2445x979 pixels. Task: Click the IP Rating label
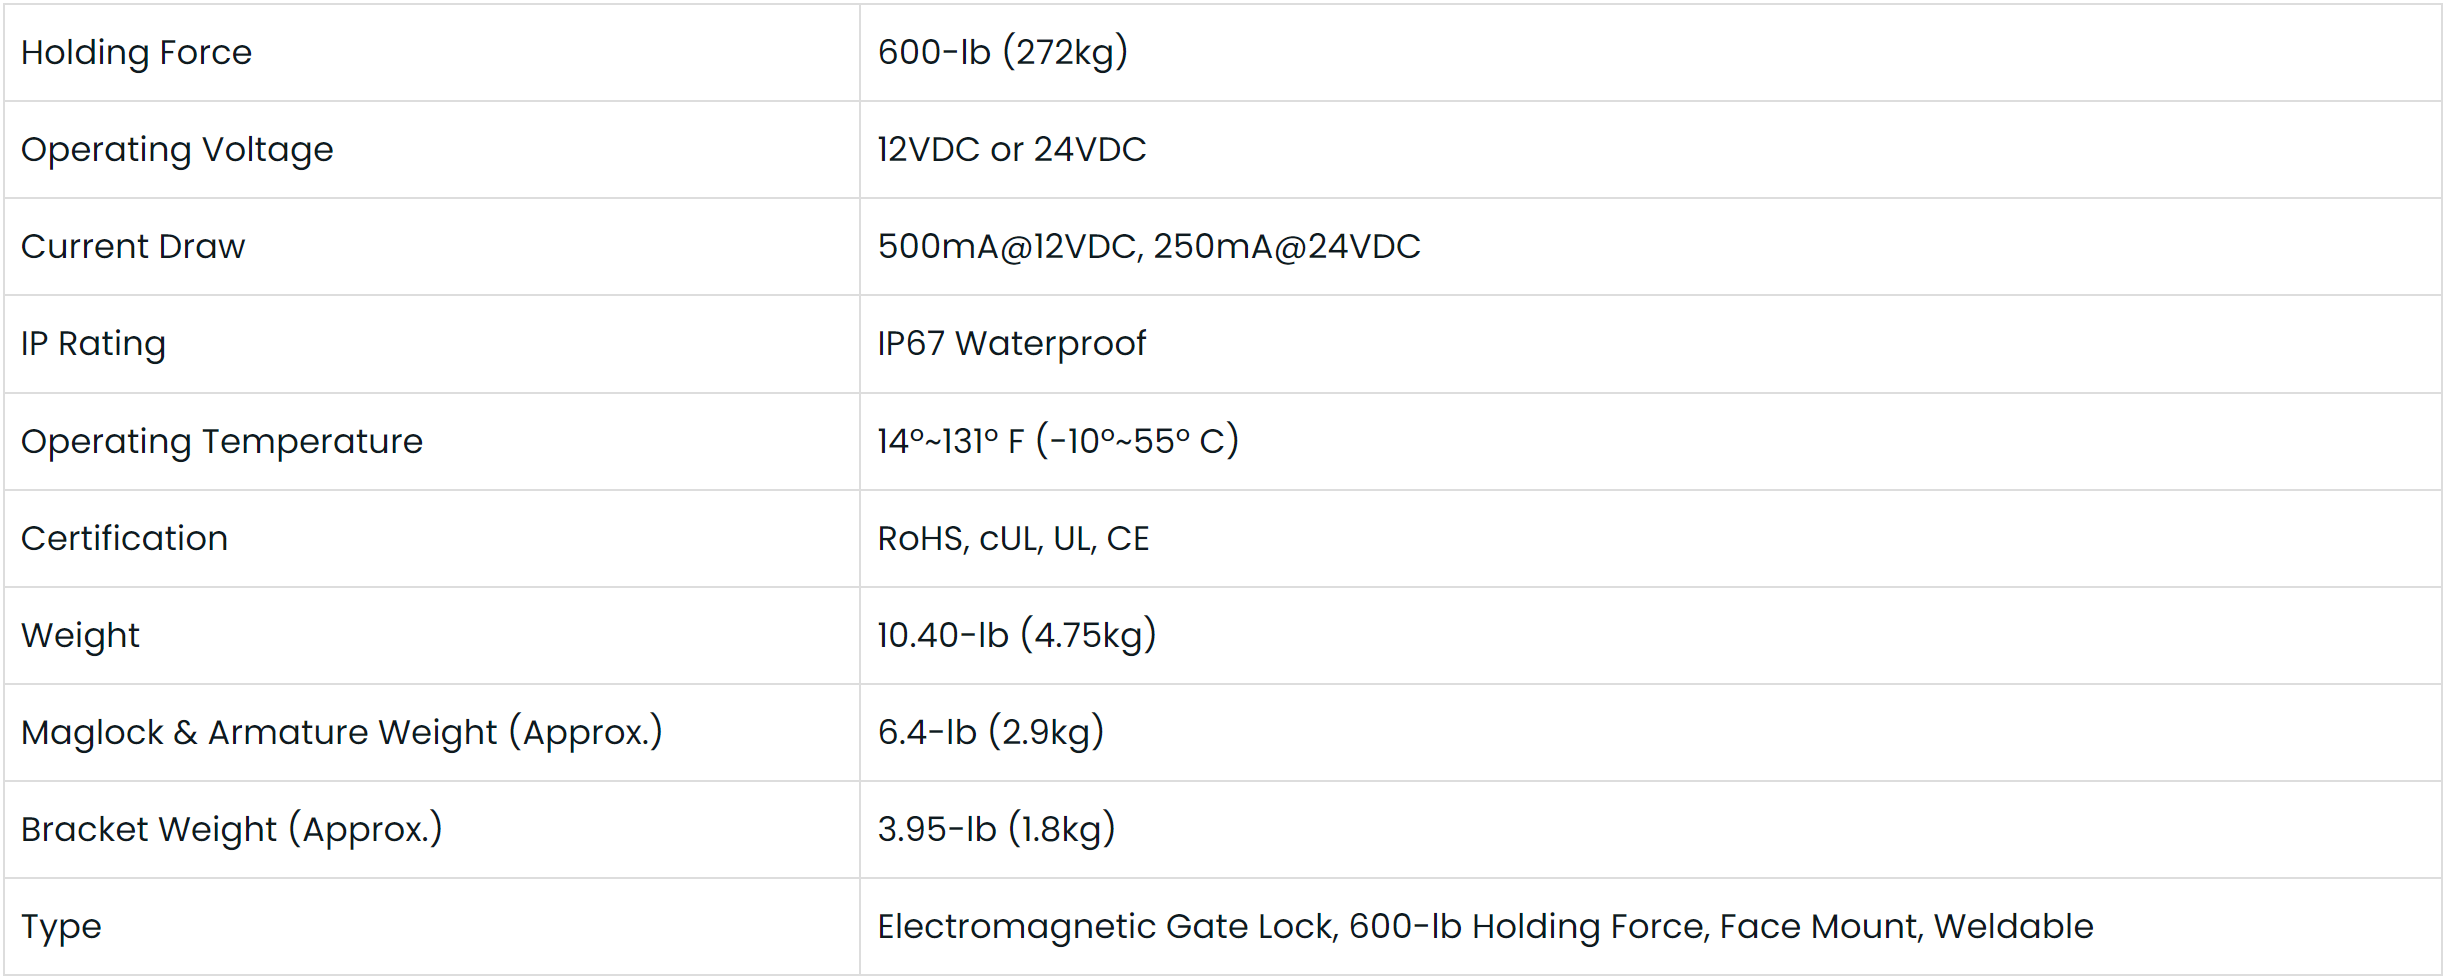93,343
